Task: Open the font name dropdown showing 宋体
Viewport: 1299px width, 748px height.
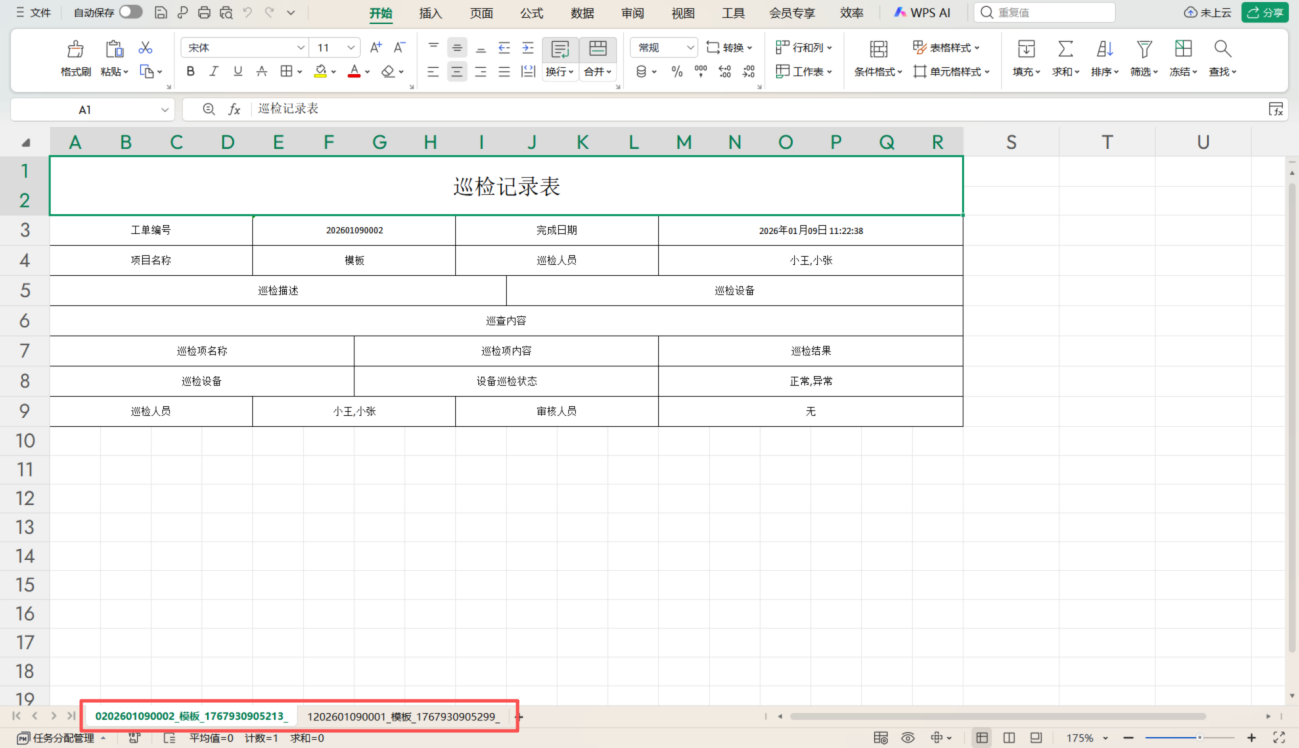Action: [245, 48]
